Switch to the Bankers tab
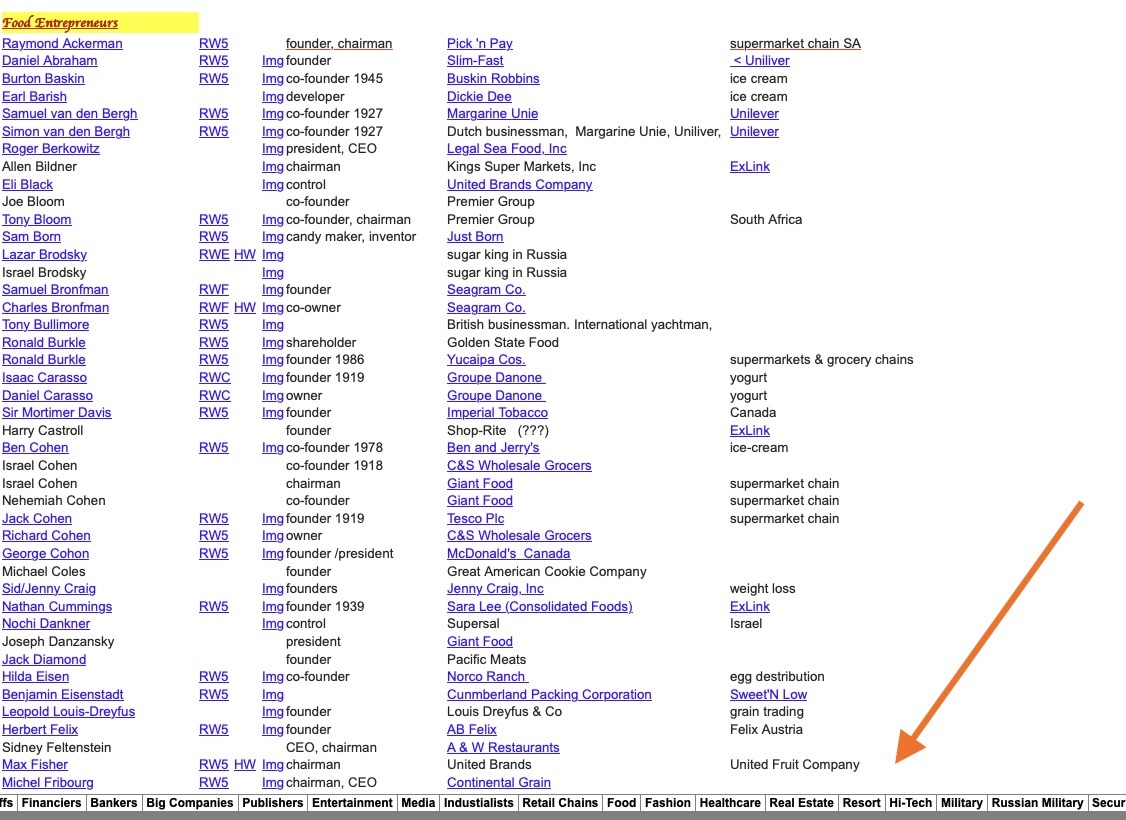The width and height of the screenshot is (1126, 820). click(x=113, y=803)
